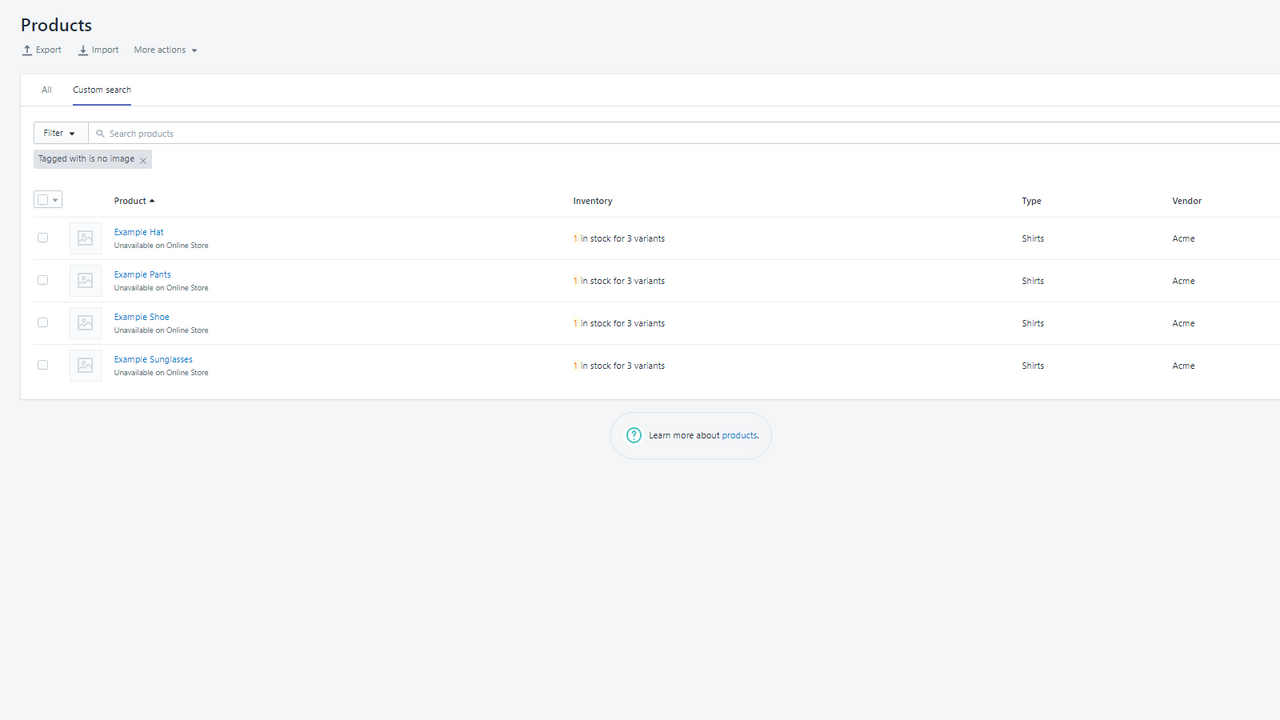
Task: Click the help question mark icon
Action: coord(634,435)
